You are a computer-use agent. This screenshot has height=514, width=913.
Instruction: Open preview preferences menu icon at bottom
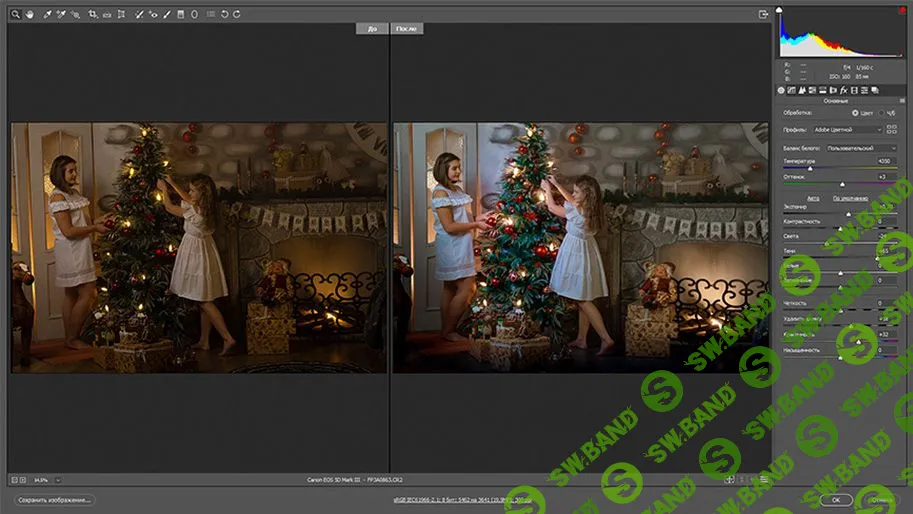763,480
